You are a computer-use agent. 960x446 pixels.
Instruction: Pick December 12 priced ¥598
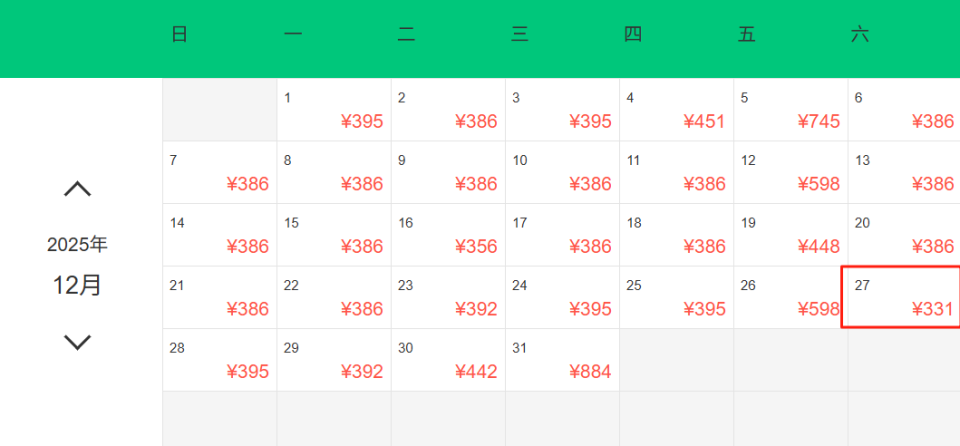[x=790, y=172]
